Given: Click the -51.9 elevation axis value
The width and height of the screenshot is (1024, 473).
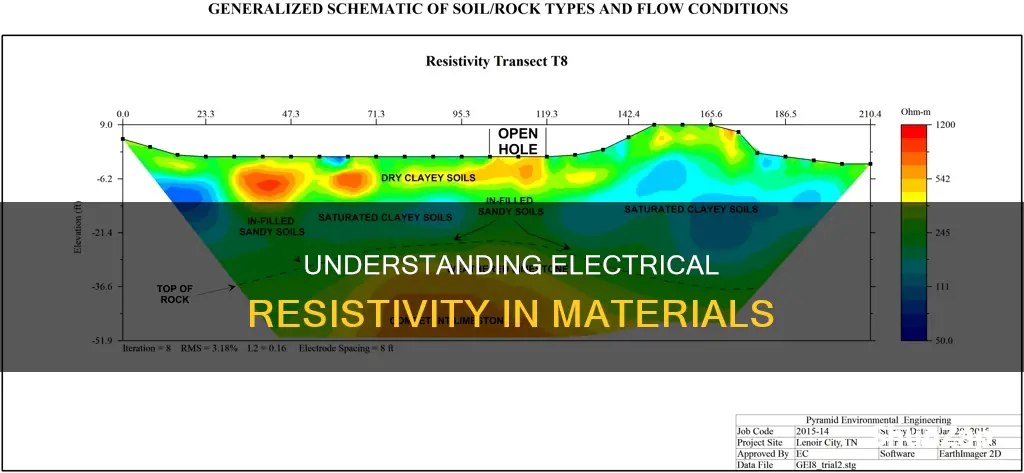Looking at the screenshot, I should [103, 340].
